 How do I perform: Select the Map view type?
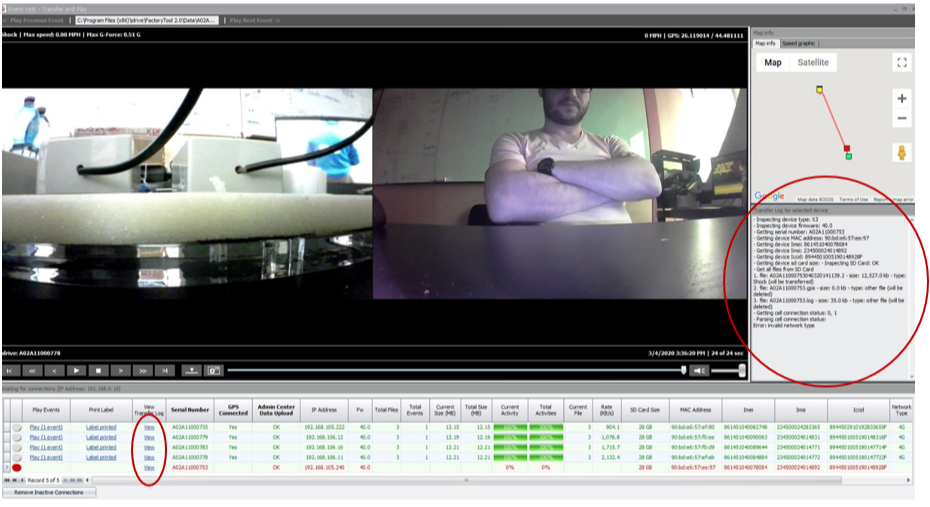click(772, 62)
